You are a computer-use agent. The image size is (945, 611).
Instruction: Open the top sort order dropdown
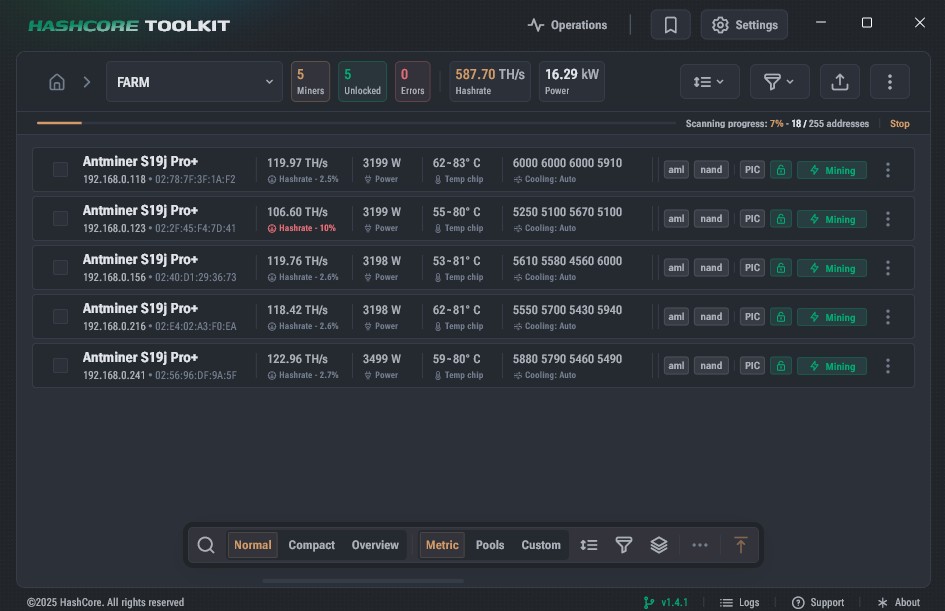point(709,82)
